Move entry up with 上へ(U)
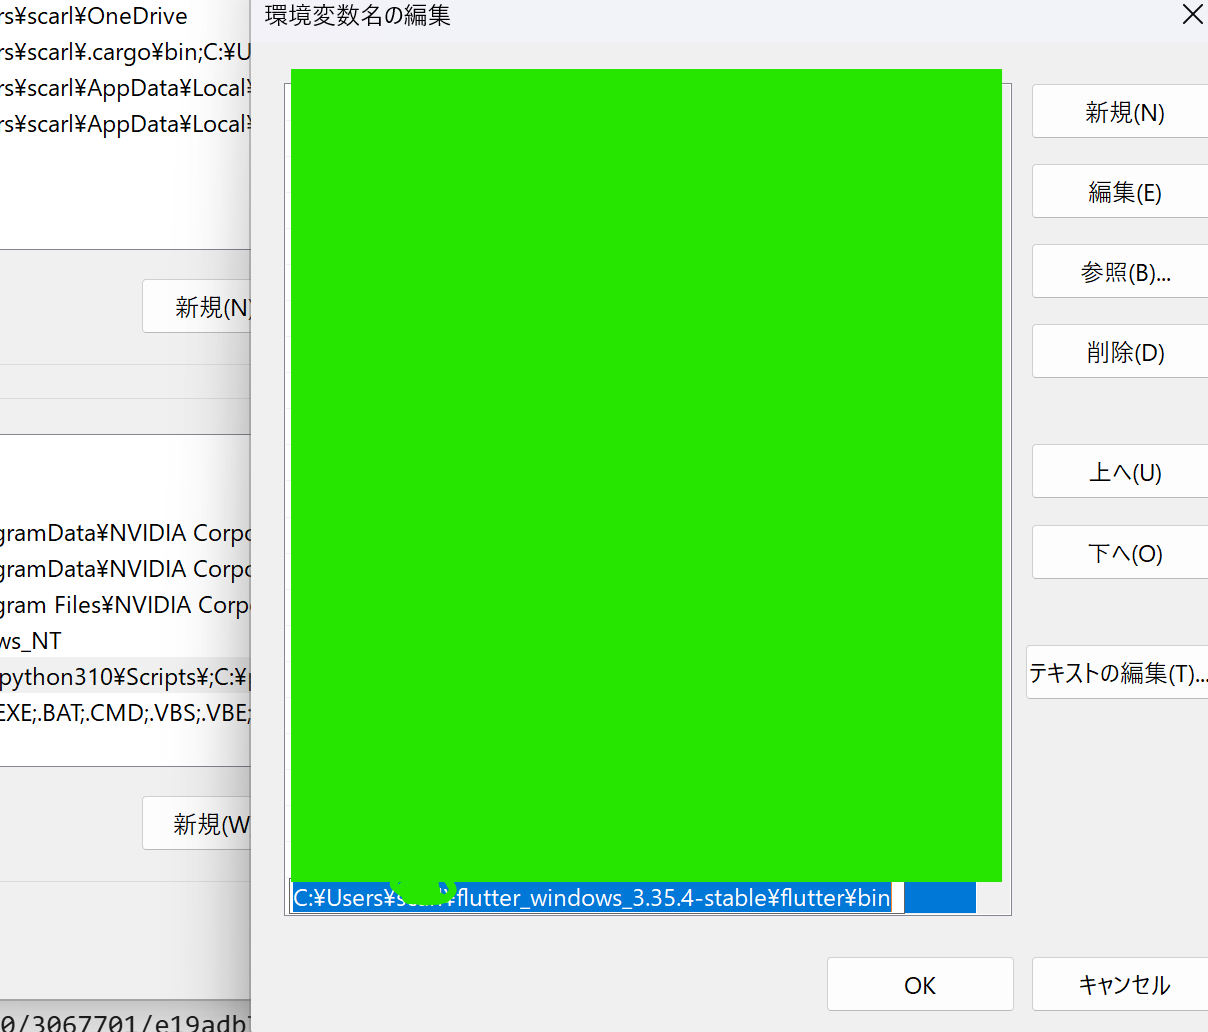The image size is (1208, 1032). point(1122,472)
